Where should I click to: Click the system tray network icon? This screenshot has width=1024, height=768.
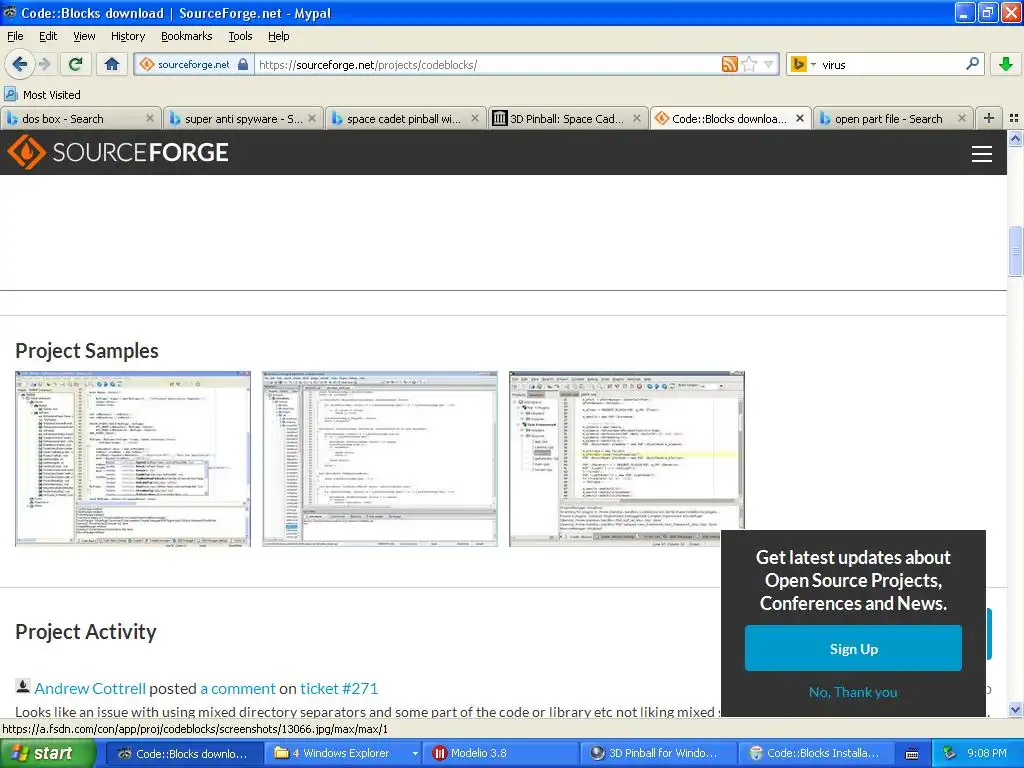tap(949, 753)
